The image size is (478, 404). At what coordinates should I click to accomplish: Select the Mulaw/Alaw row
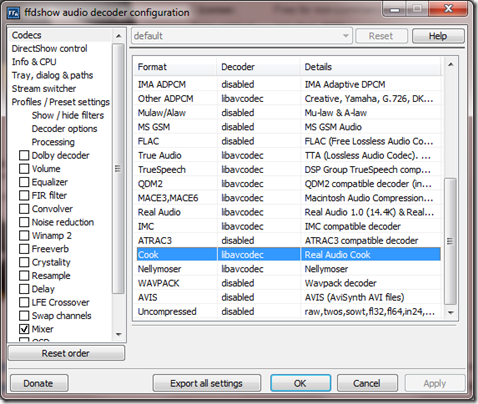tap(289, 113)
